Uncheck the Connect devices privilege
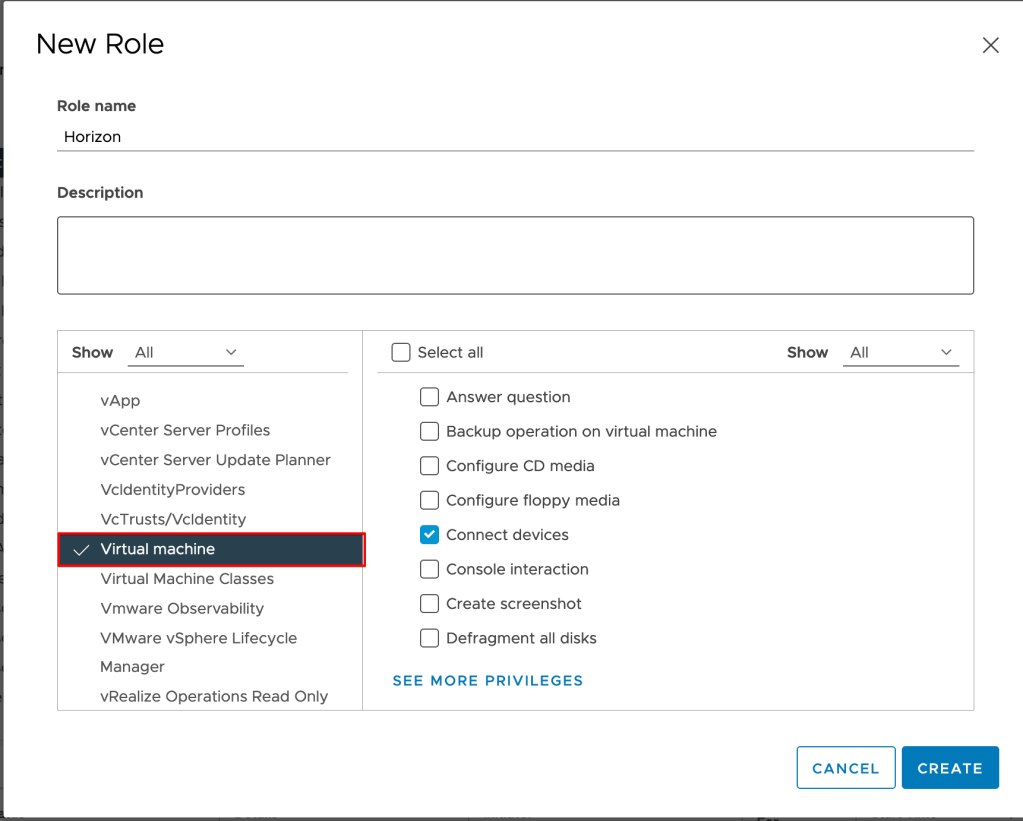Viewport: 1023px width, 821px height. [x=430, y=535]
